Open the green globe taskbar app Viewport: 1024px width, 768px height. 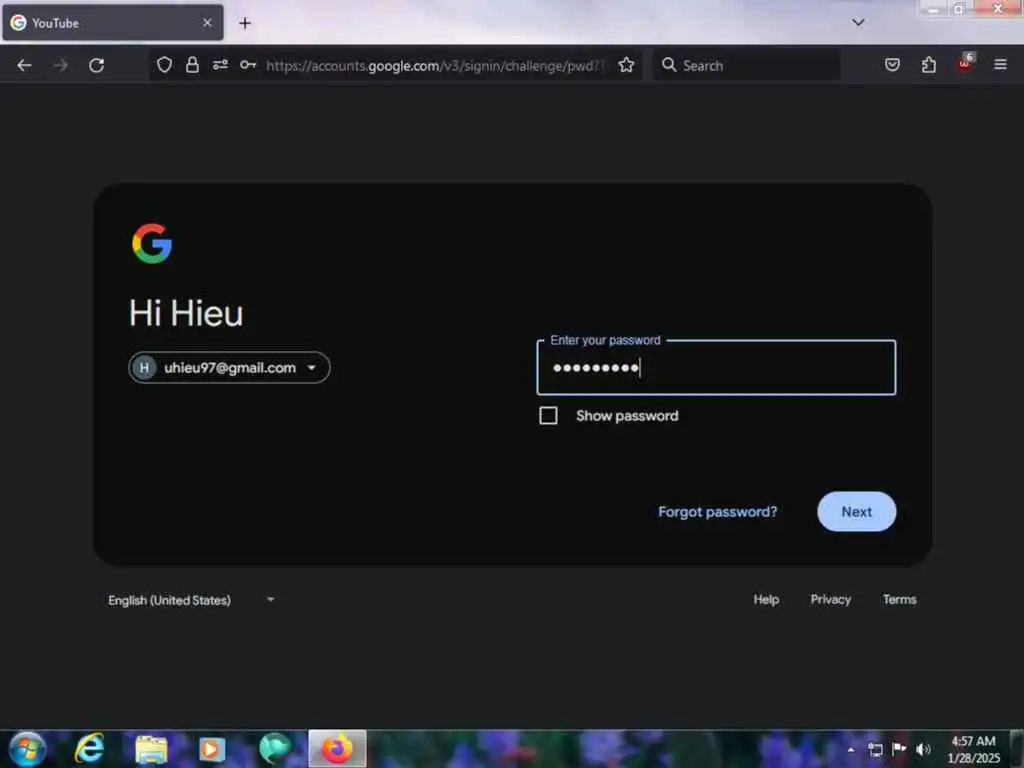[274, 749]
